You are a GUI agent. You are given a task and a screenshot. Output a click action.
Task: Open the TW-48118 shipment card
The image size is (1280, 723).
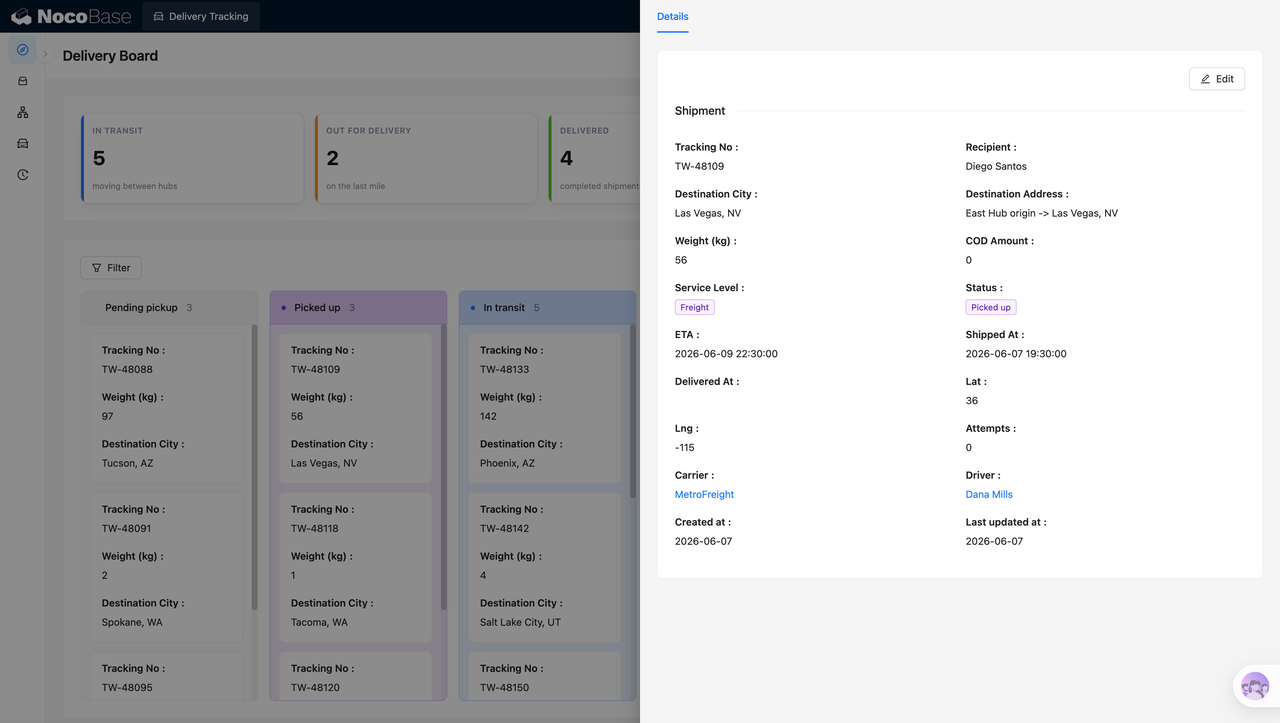(355, 567)
